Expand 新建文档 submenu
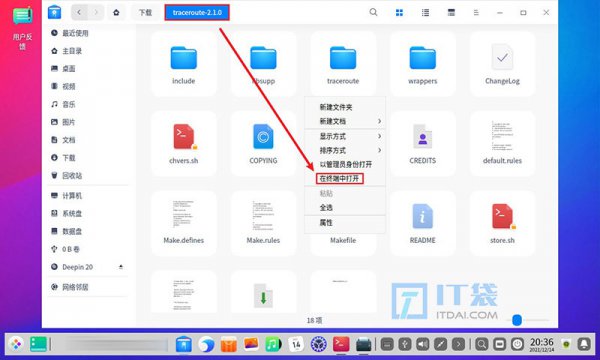Screen dimensions: 600x360 pos(345,121)
